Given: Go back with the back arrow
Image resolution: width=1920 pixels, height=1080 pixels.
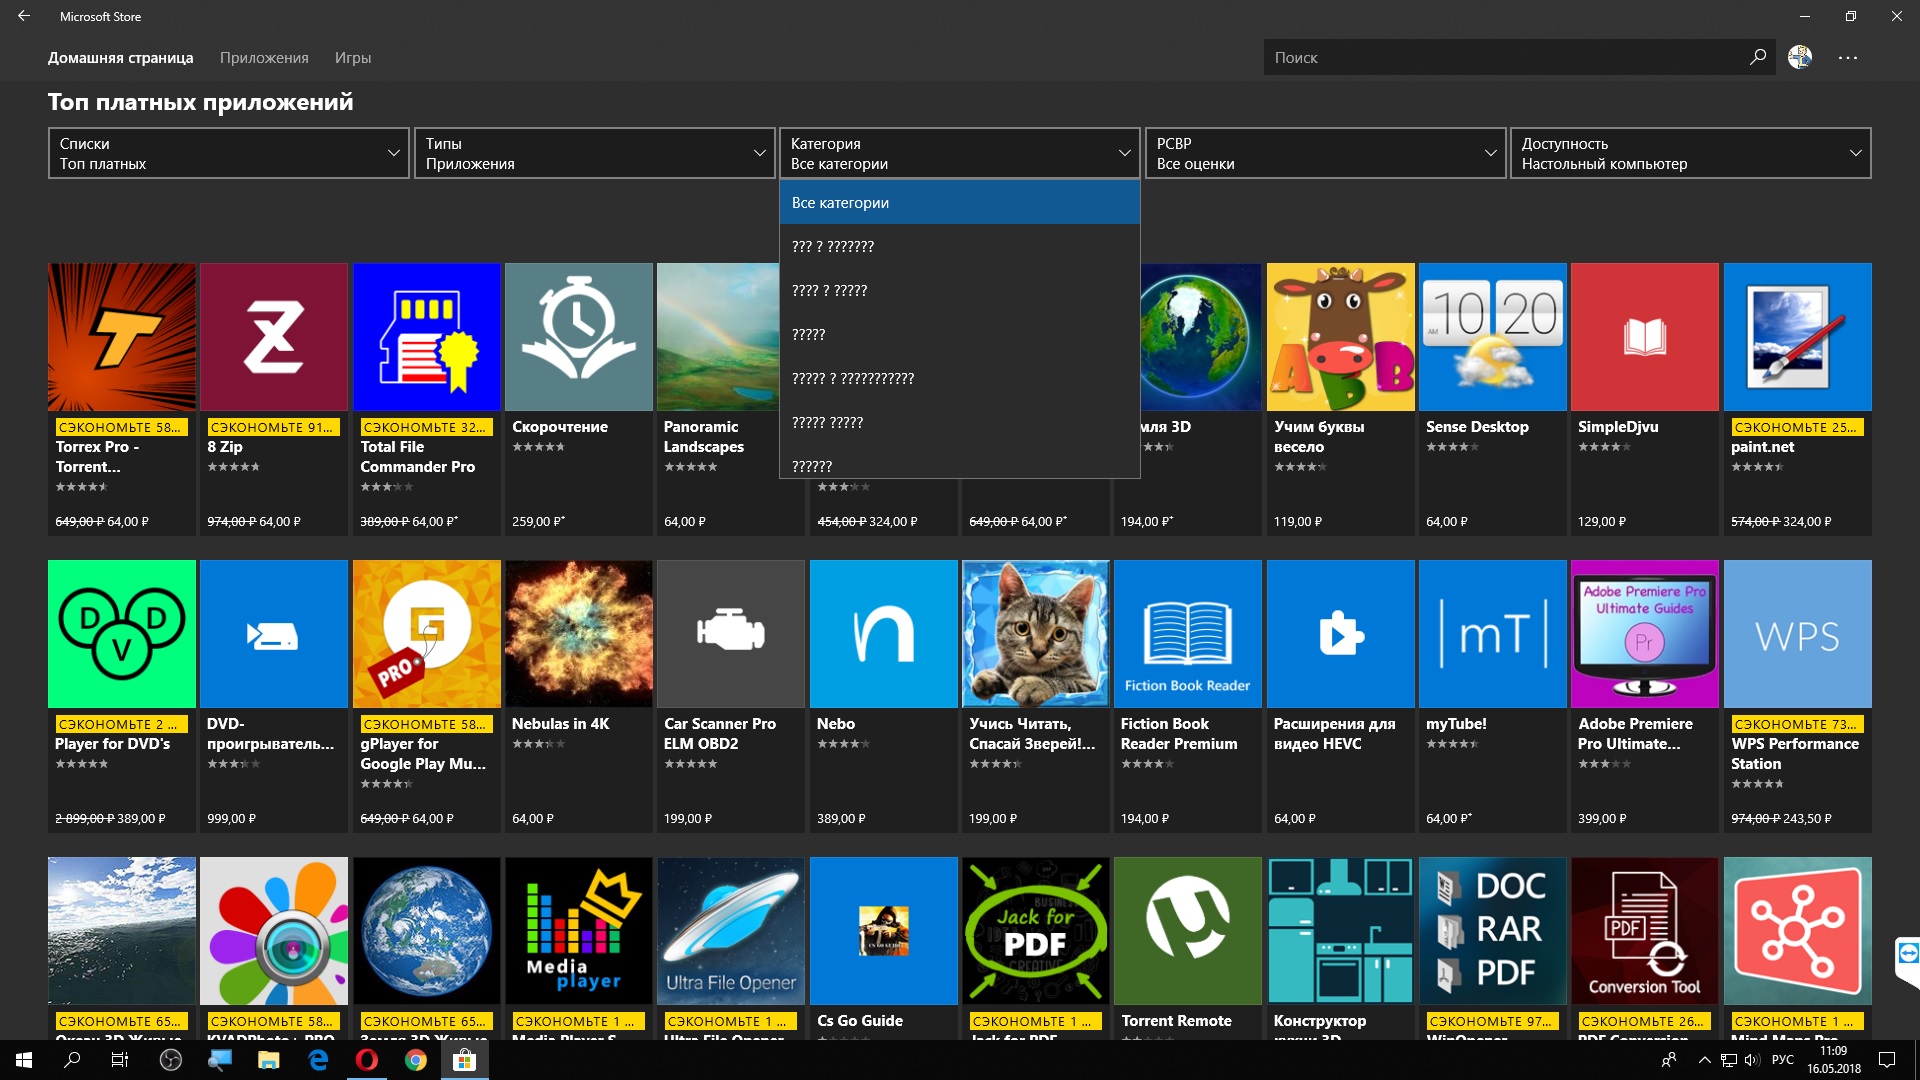Looking at the screenshot, I should pyautogui.click(x=24, y=16).
